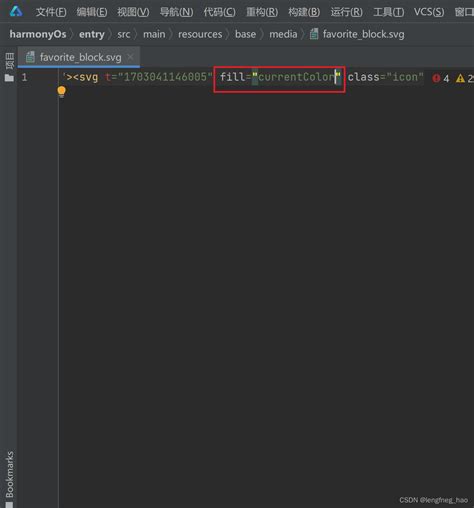
Task: Click src in the breadcrumb path
Action: click(124, 34)
